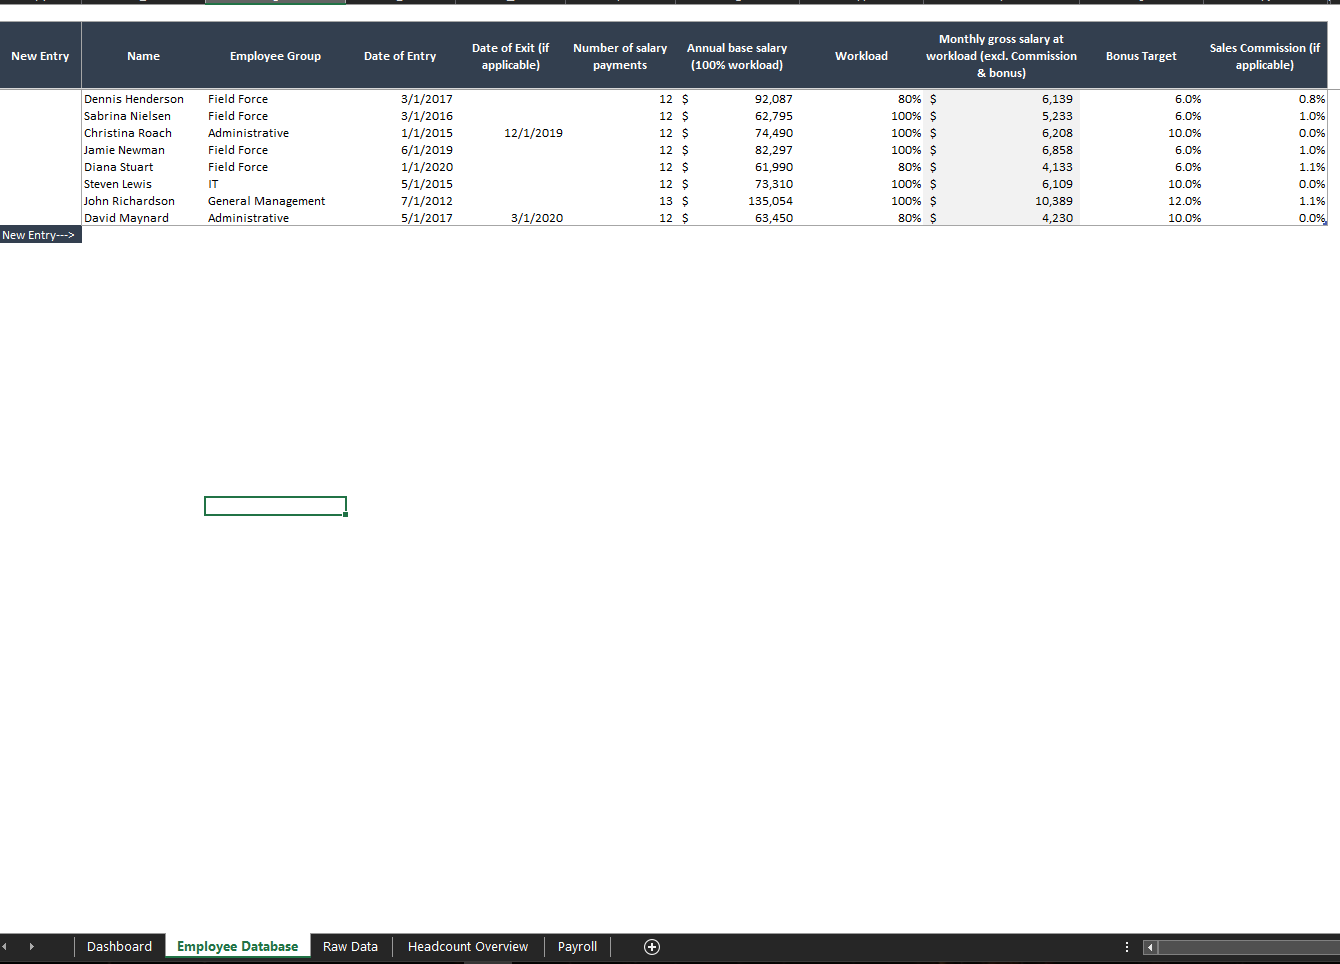Click the Date of Entry column header
Image resolution: width=1340 pixels, height=964 pixels.
click(x=400, y=55)
